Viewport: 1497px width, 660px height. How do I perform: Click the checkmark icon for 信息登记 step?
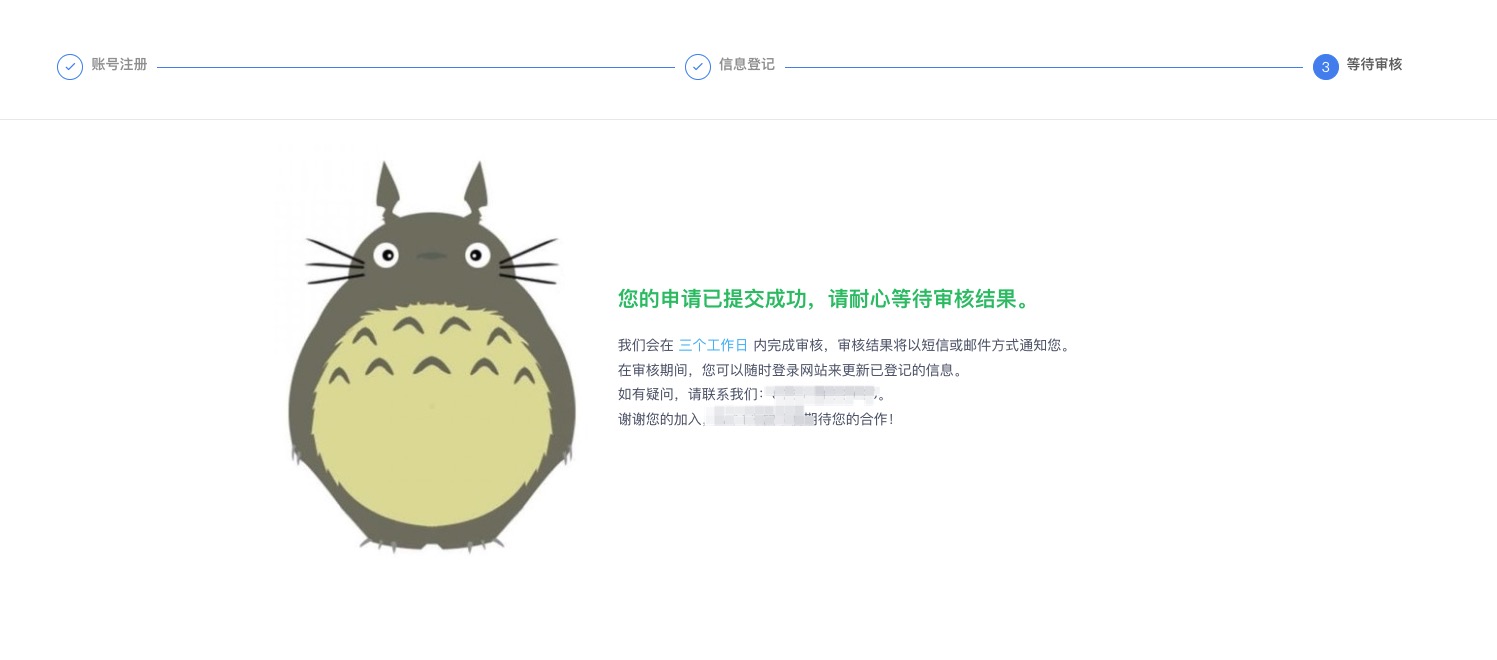698,67
